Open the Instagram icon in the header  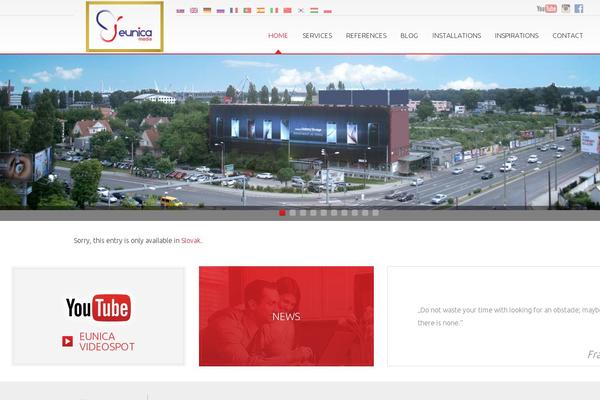pos(566,8)
